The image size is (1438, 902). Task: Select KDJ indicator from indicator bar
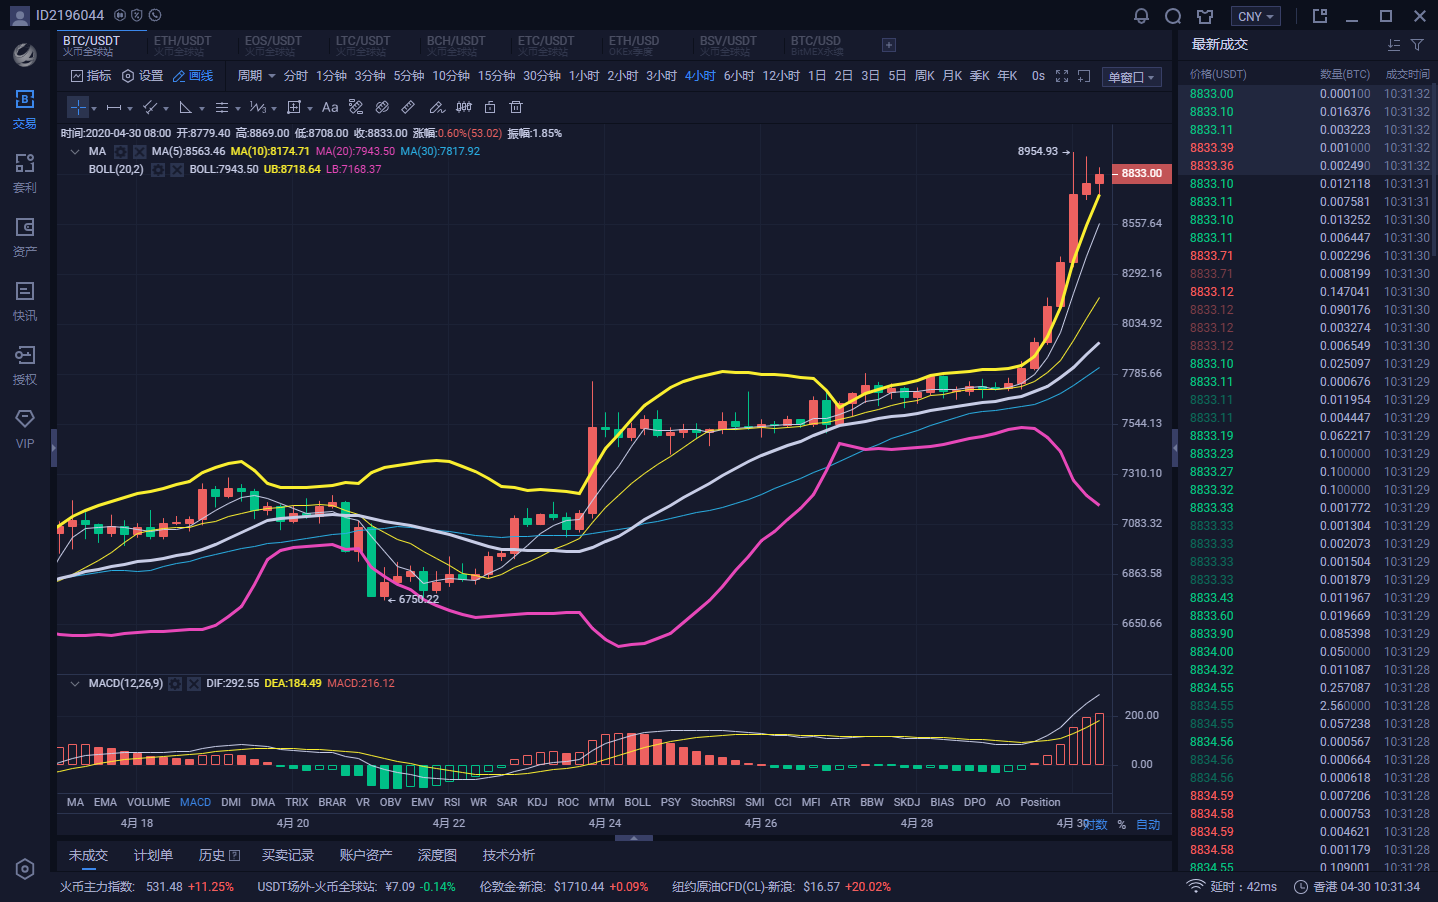coord(537,803)
